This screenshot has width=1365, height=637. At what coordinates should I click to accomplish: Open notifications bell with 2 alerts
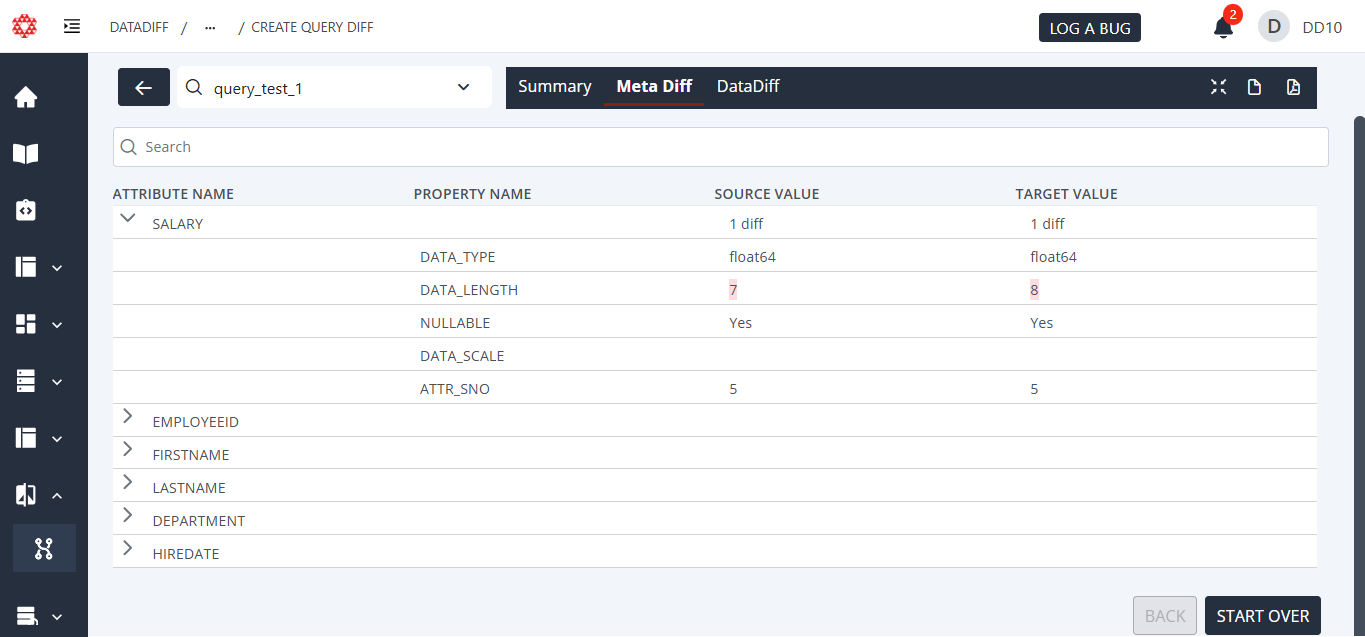click(1222, 27)
